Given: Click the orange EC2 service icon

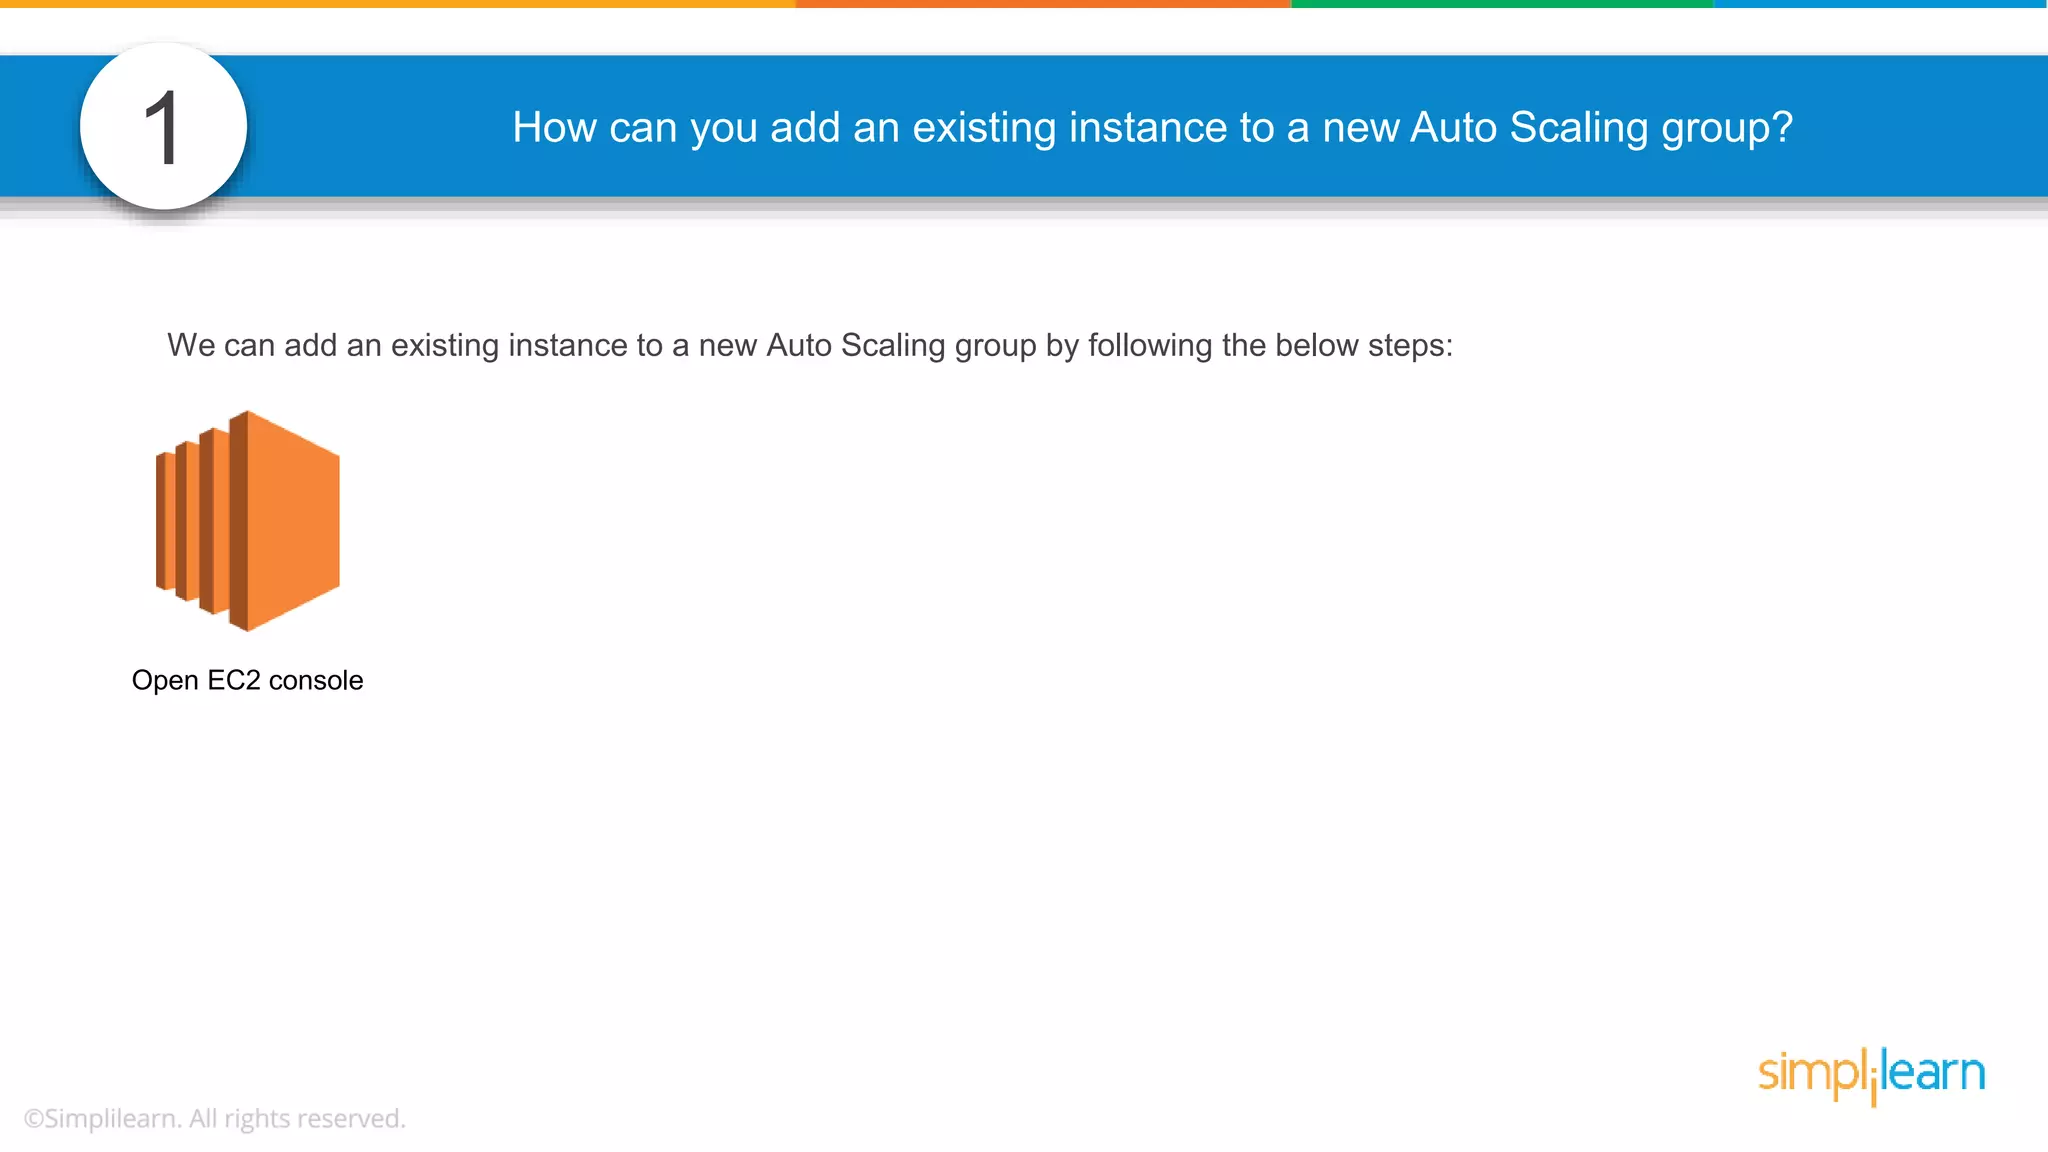Looking at the screenshot, I should [248, 521].
